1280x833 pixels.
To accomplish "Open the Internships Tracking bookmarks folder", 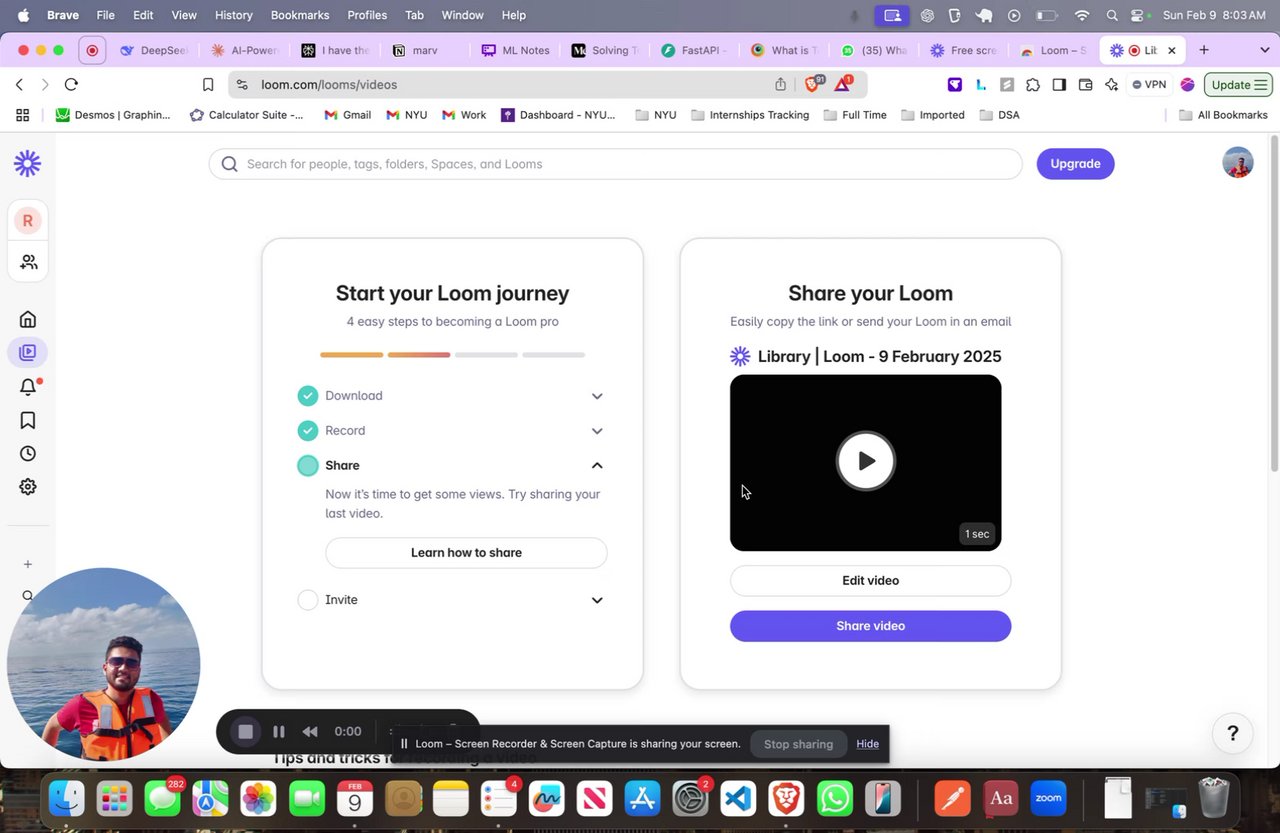I will (750, 115).
